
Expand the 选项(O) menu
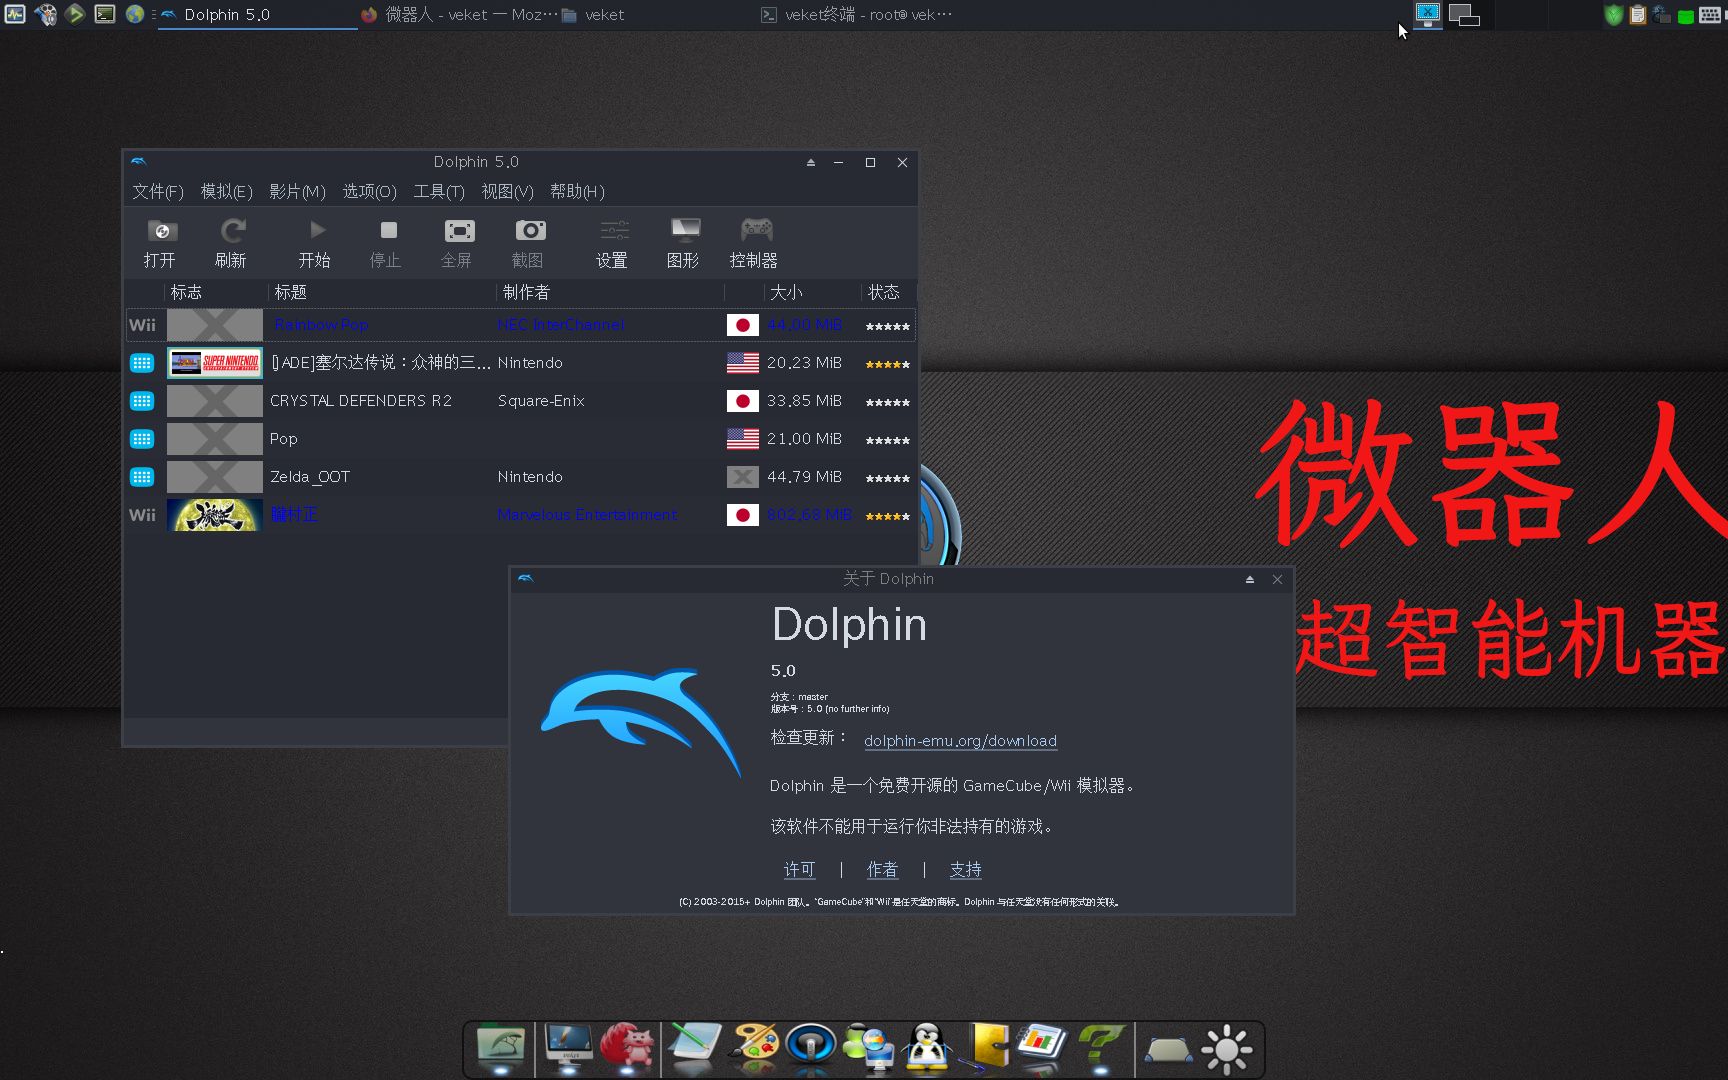(369, 191)
